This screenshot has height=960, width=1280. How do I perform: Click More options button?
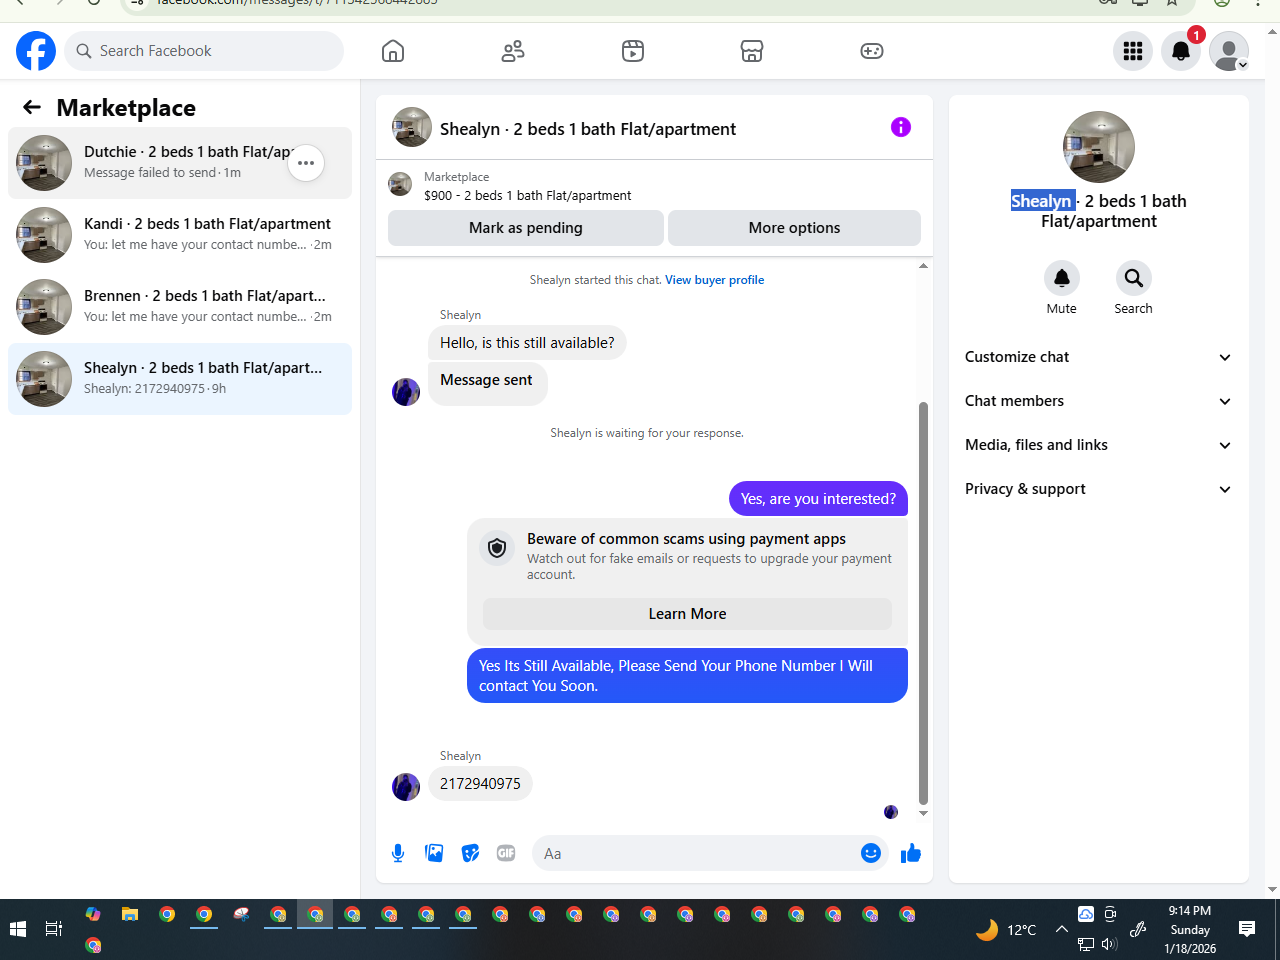point(794,228)
